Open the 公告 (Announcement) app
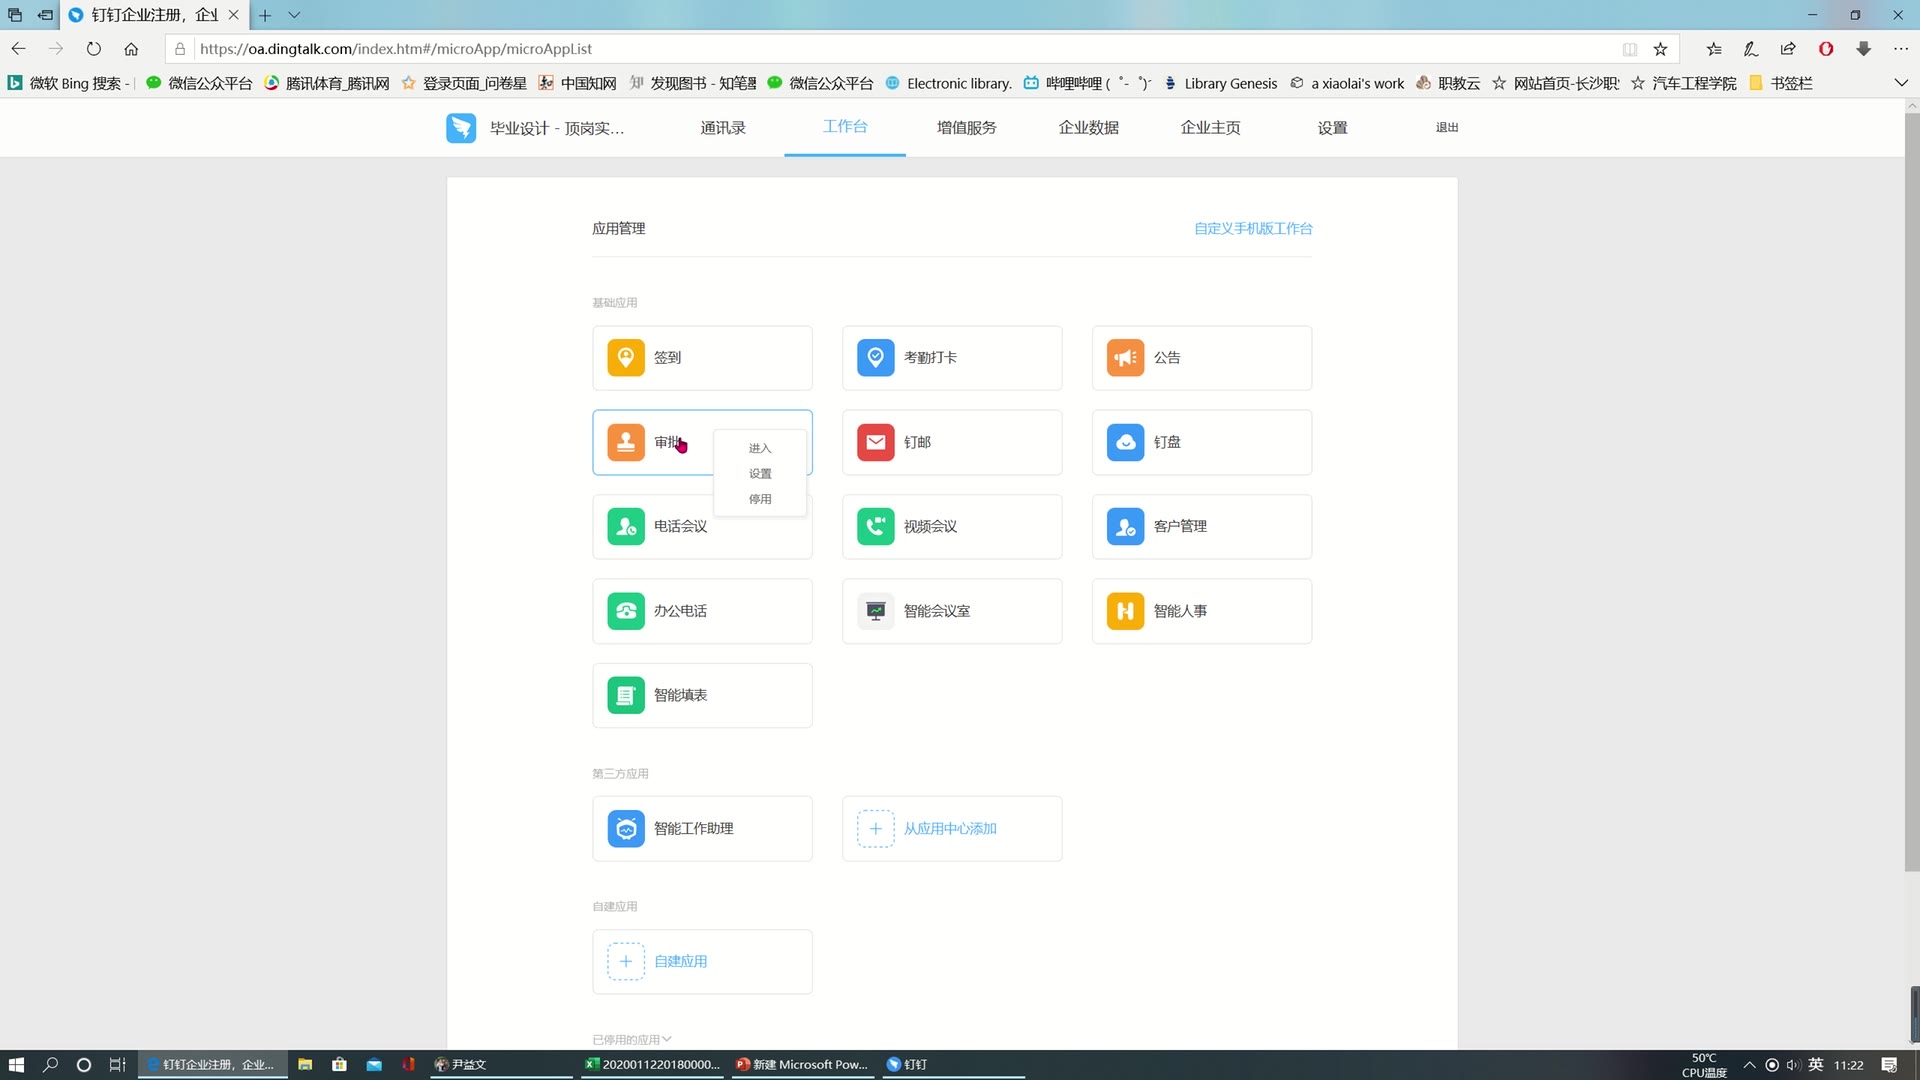The width and height of the screenshot is (1920, 1080). tap(1201, 356)
